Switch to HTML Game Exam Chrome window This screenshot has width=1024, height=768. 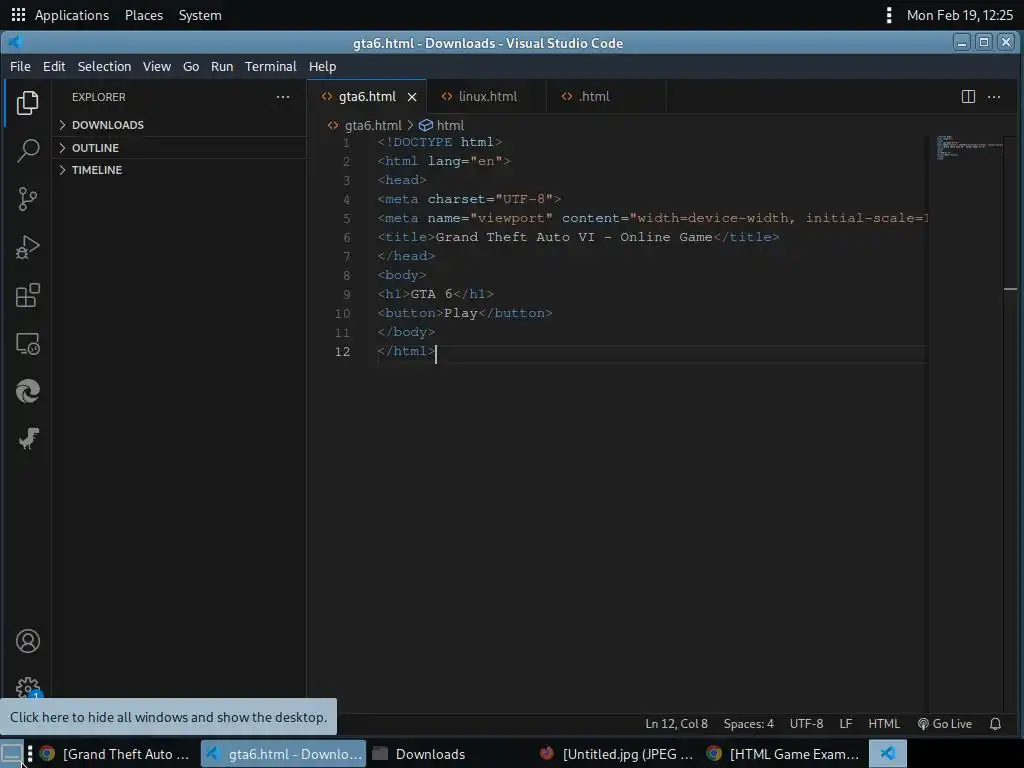[783, 754]
